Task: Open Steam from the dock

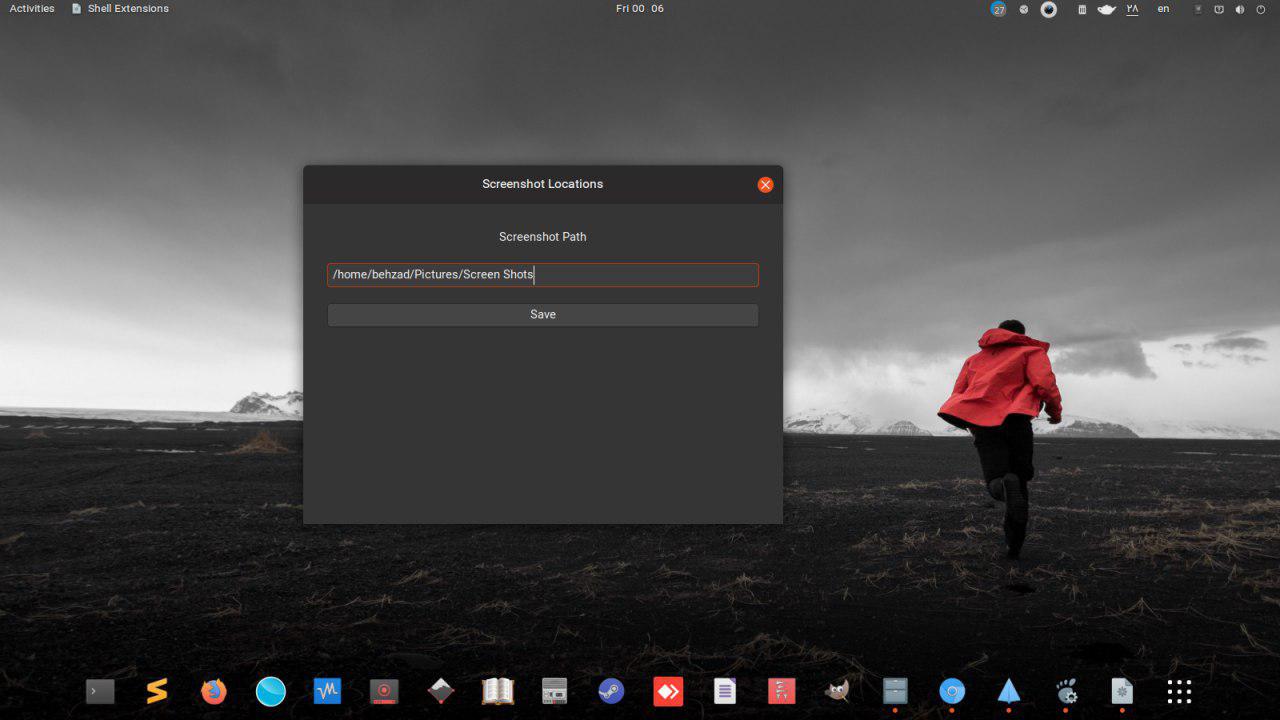Action: (x=611, y=691)
